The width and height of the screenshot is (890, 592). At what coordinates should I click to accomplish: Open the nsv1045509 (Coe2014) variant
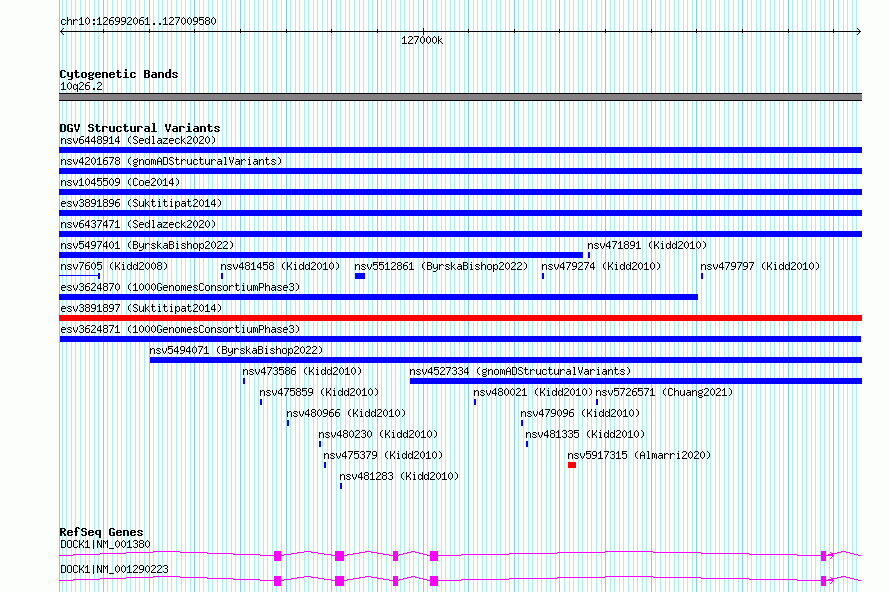[x=120, y=182]
